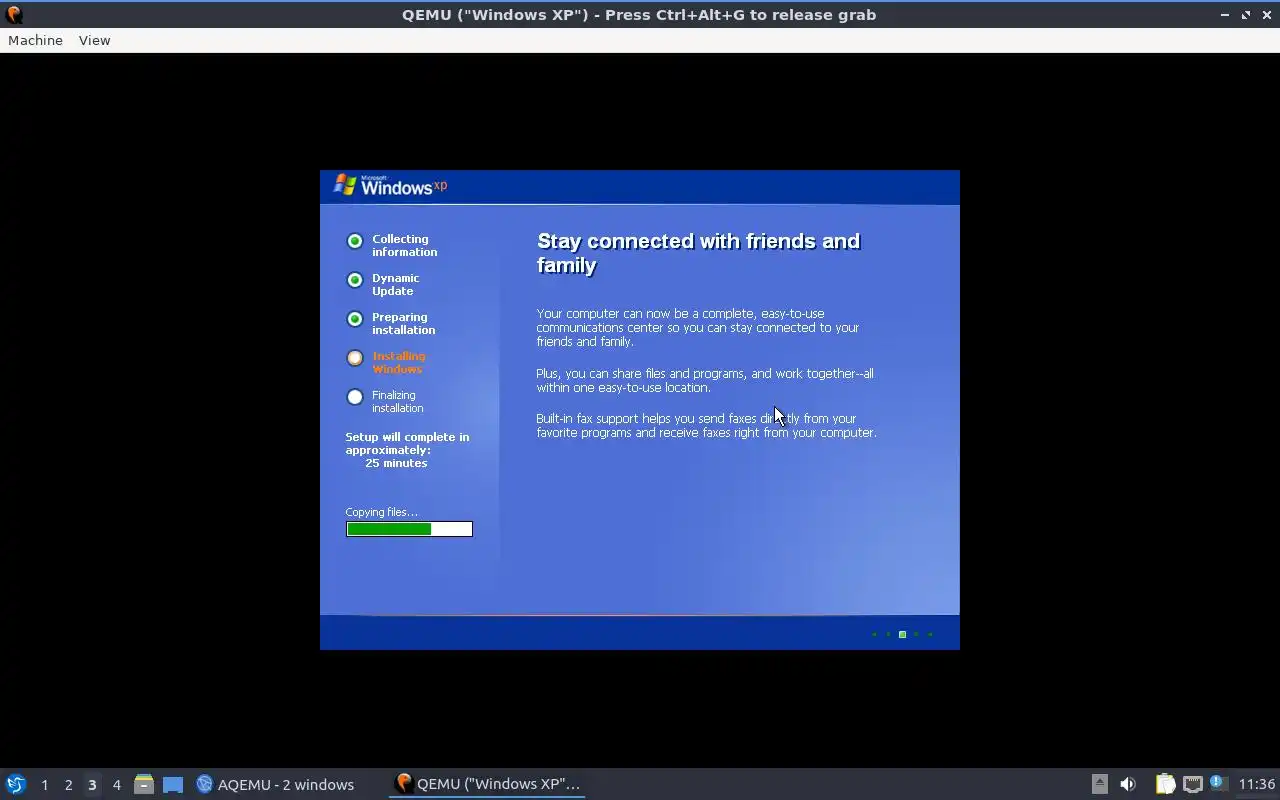Switch to QEMU Windows XP taskbar item

pos(487,784)
